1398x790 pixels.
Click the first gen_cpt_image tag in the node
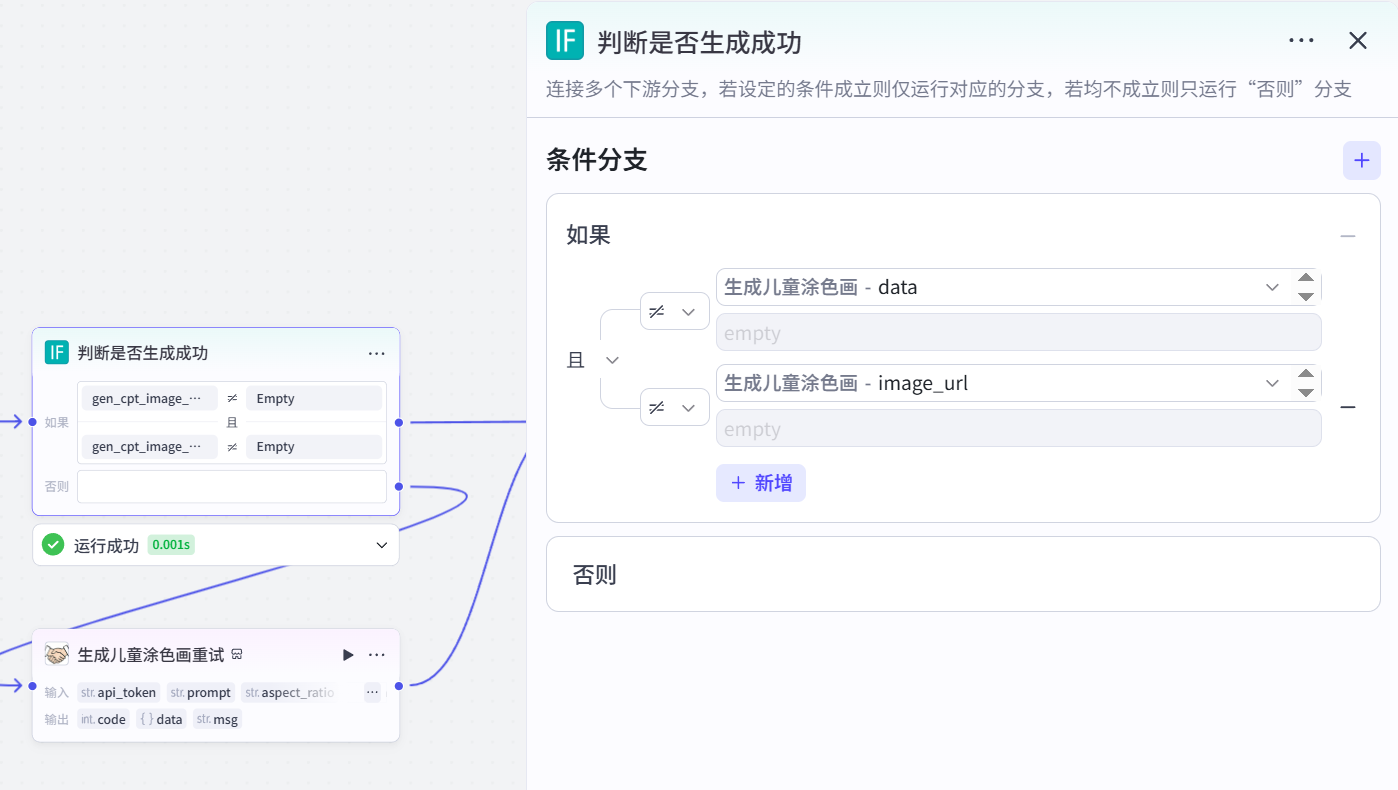150,398
